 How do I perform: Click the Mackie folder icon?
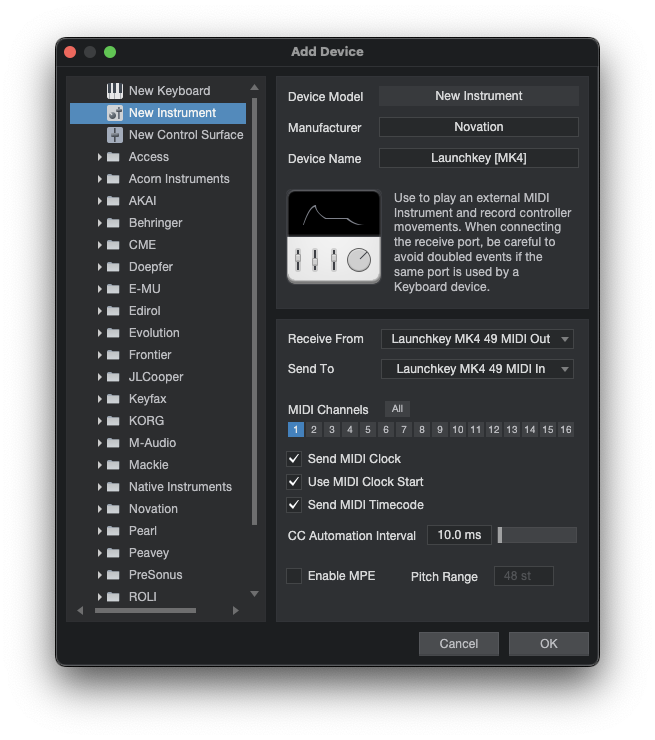point(113,465)
